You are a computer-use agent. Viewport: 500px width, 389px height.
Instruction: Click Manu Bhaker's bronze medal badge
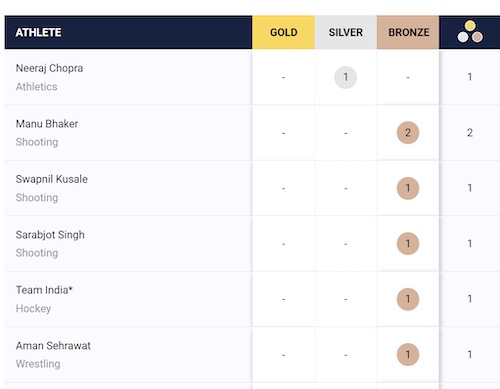pos(408,133)
